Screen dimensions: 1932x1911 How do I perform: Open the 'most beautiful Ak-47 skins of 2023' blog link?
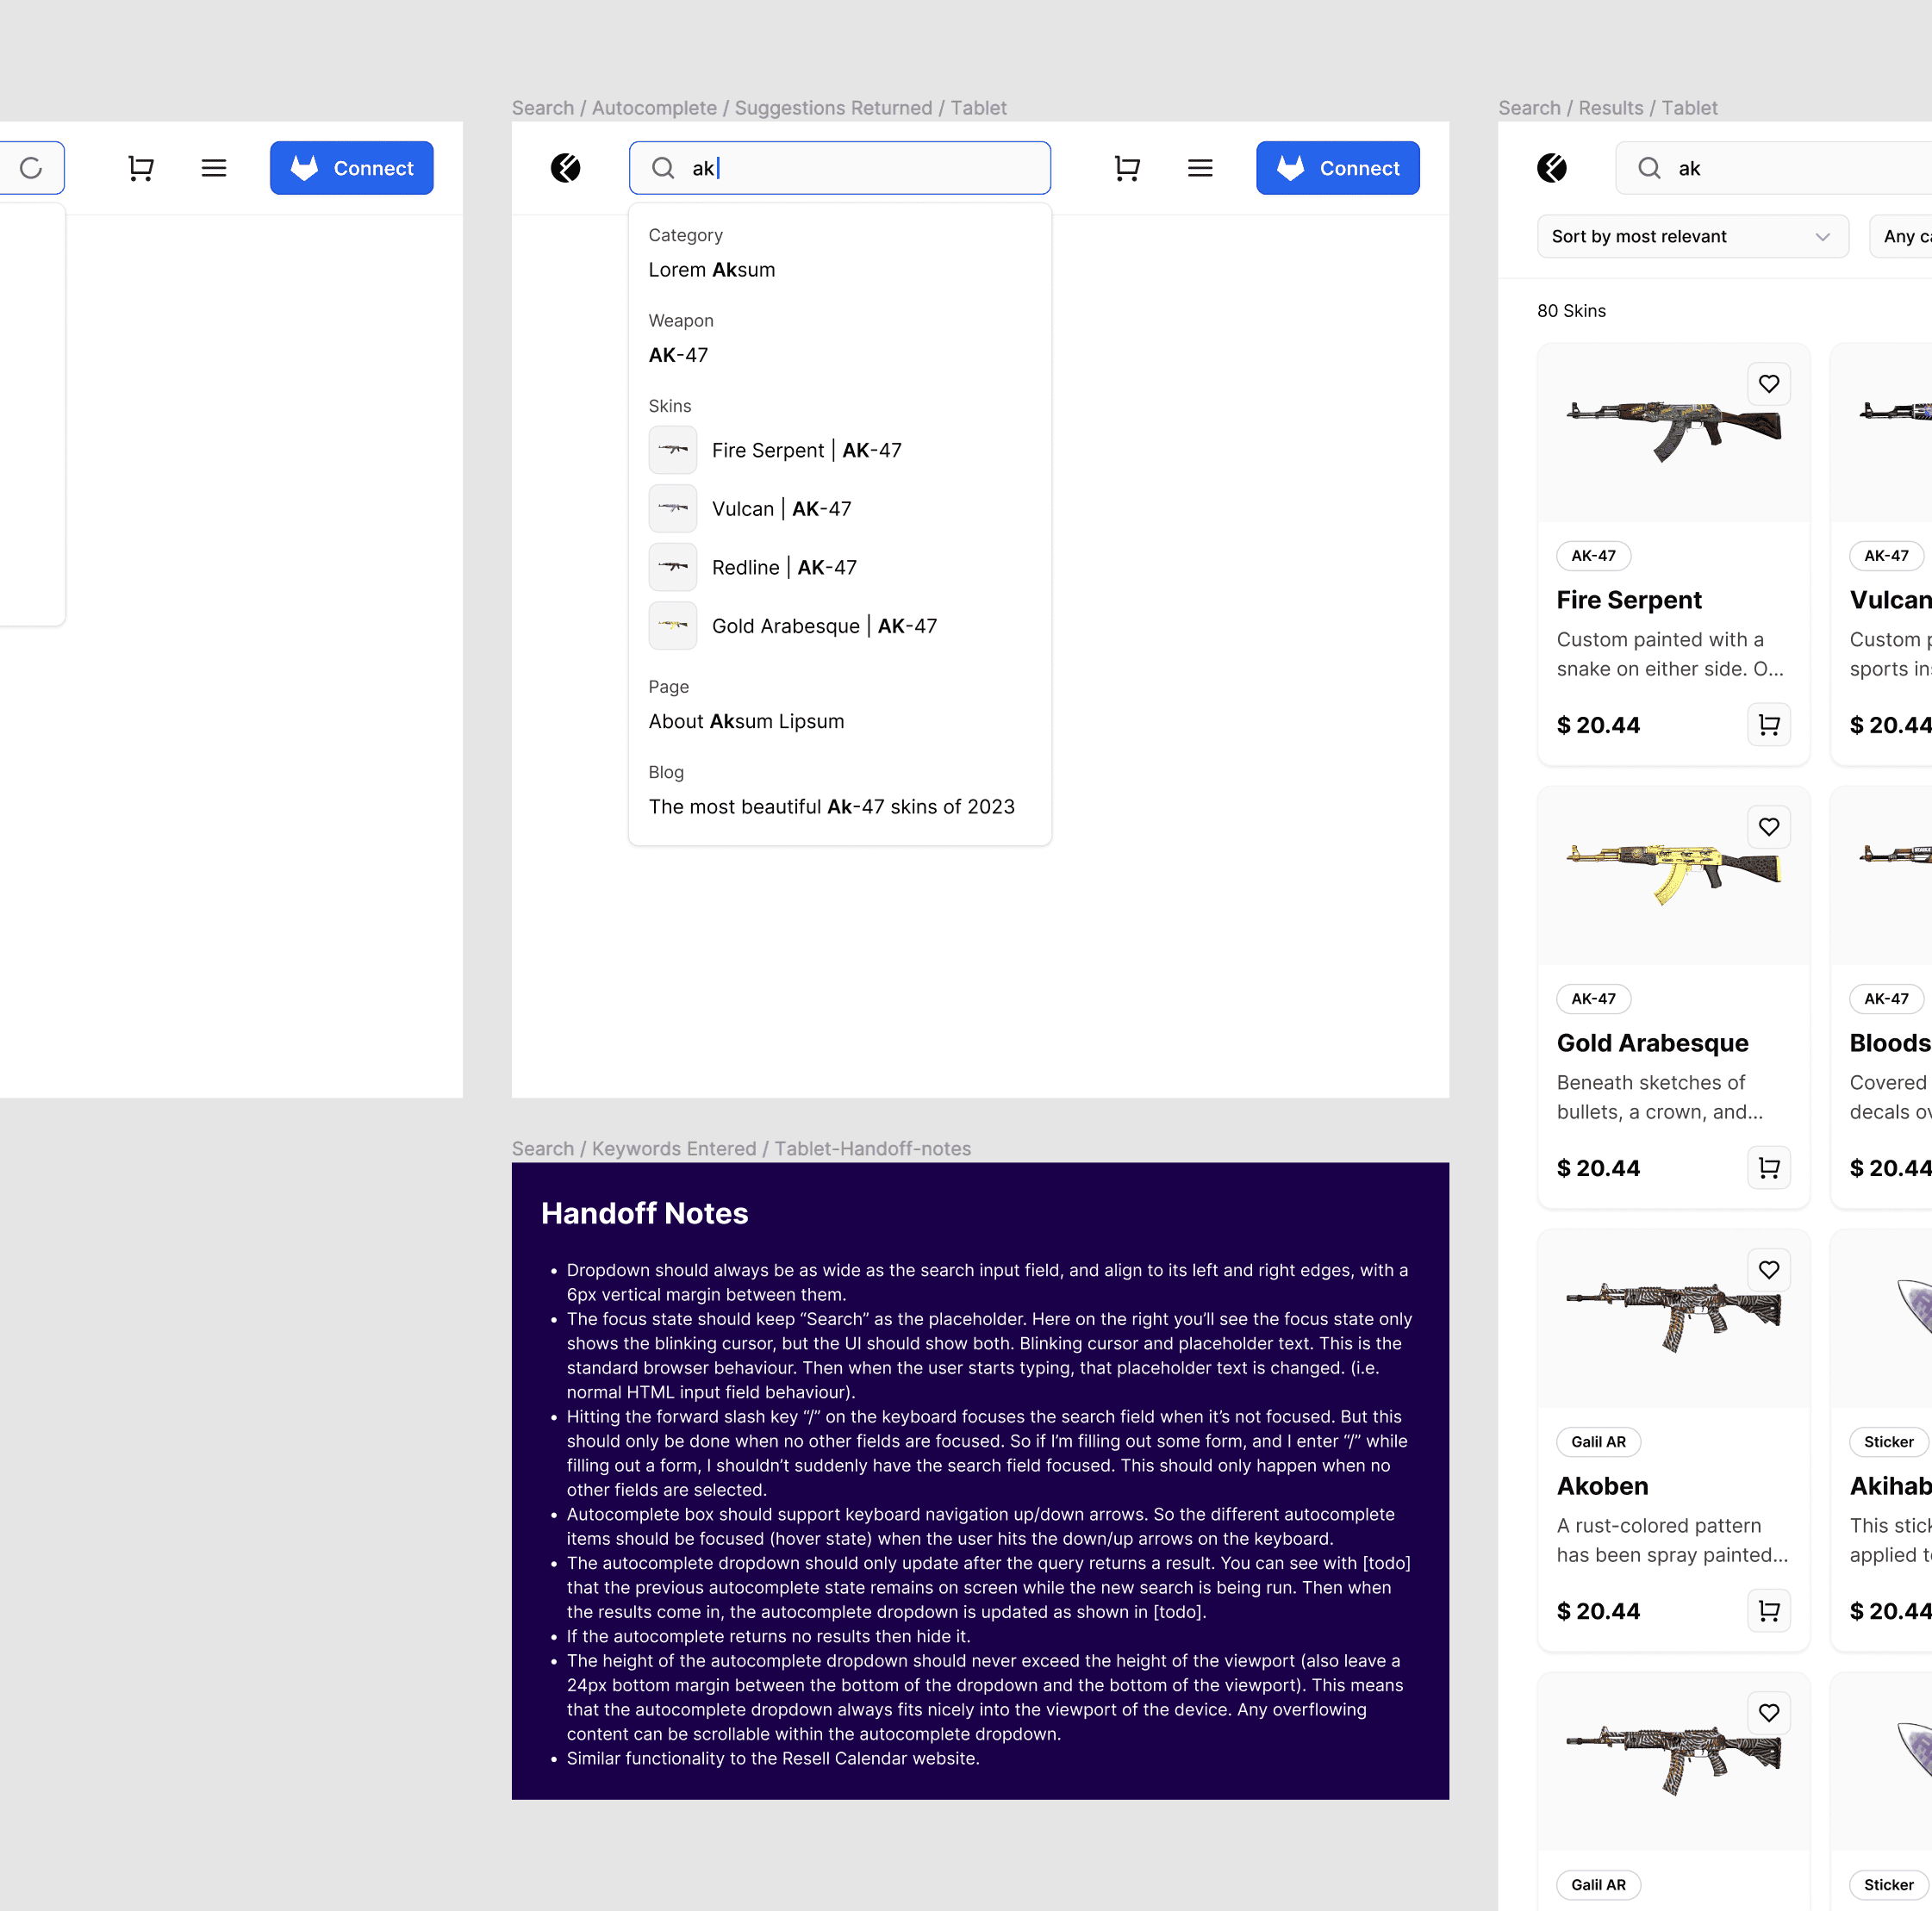831,807
